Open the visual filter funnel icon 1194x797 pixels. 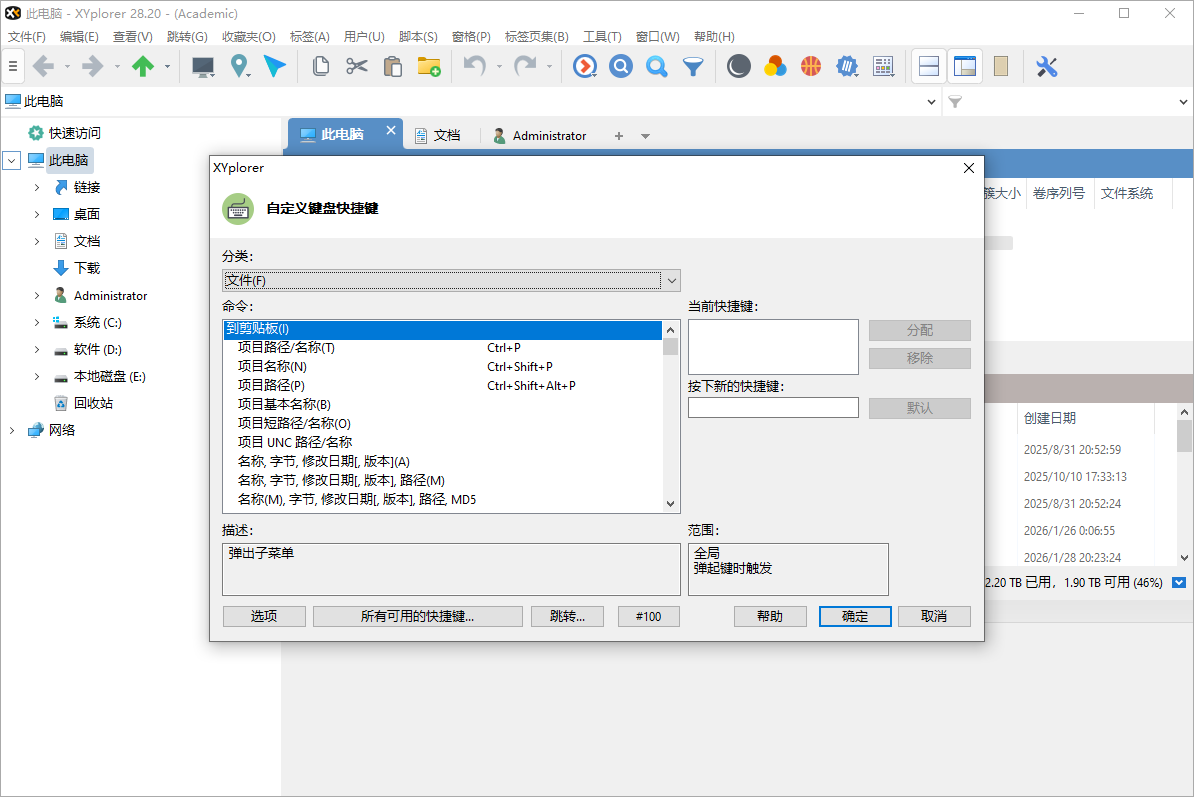pyautogui.click(x=692, y=66)
